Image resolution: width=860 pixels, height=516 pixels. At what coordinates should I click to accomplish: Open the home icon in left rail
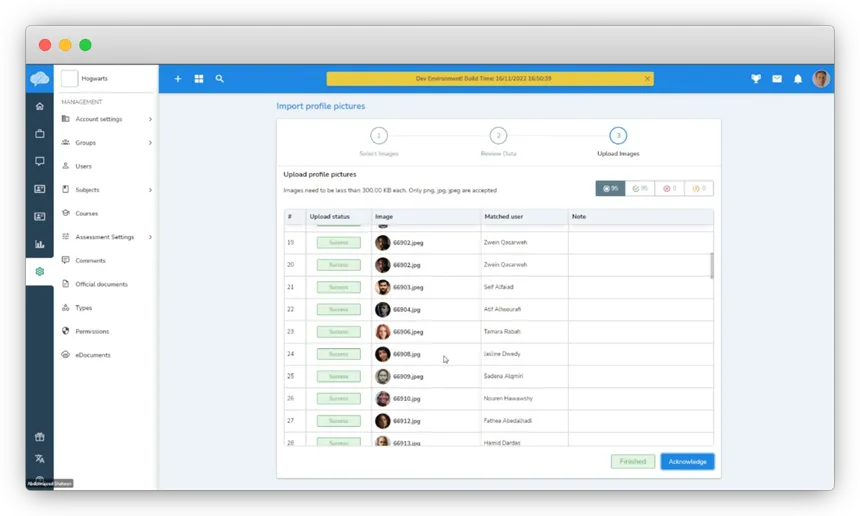click(x=39, y=106)
